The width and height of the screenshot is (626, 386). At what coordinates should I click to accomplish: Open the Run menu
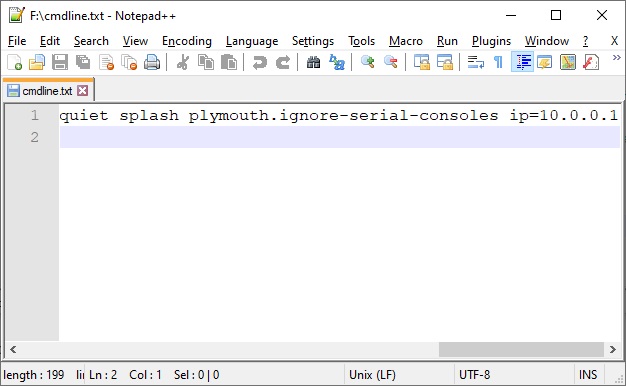447,41
